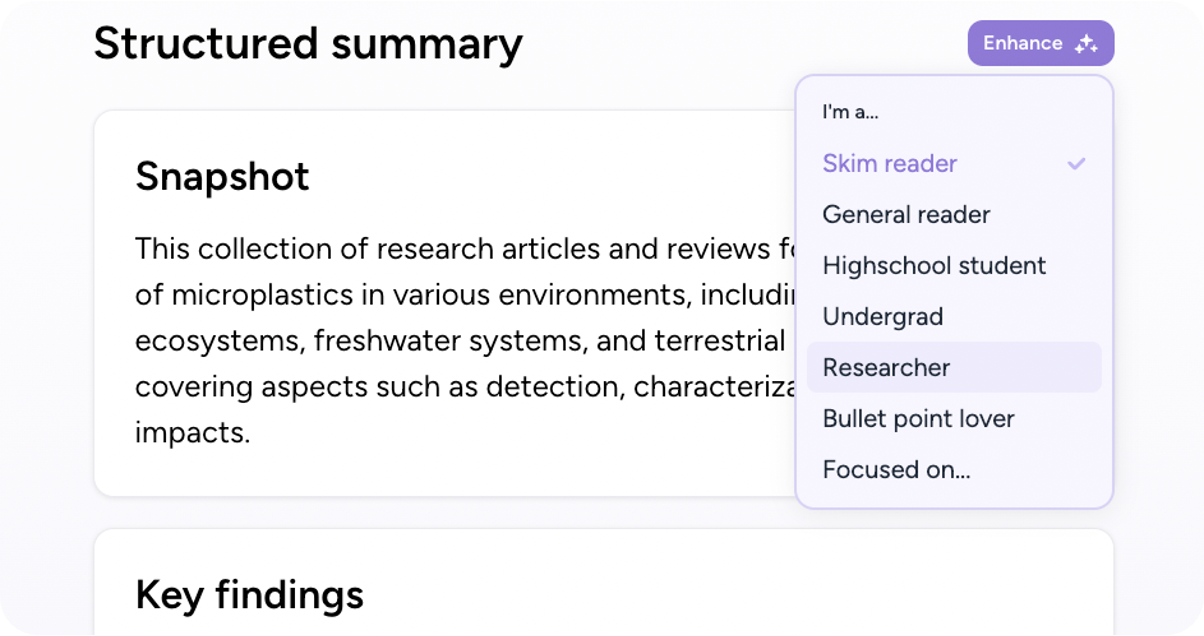
Task: Click the sparkle icon on Enhance button
Action: pyautogui.click(x=1086, y=44)
